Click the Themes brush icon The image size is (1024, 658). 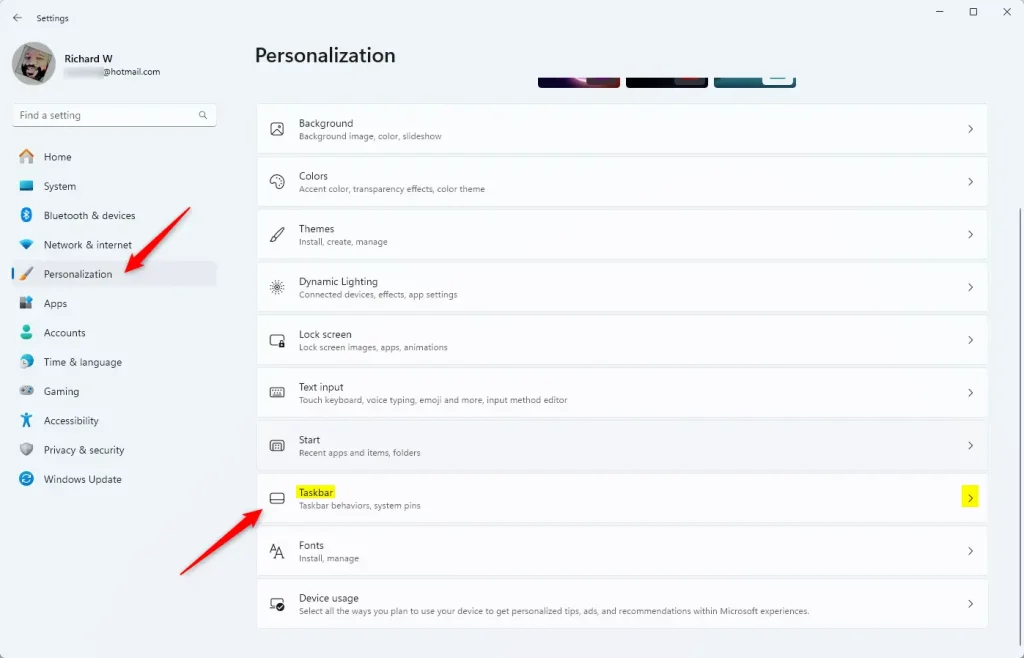tap(277, 235)
